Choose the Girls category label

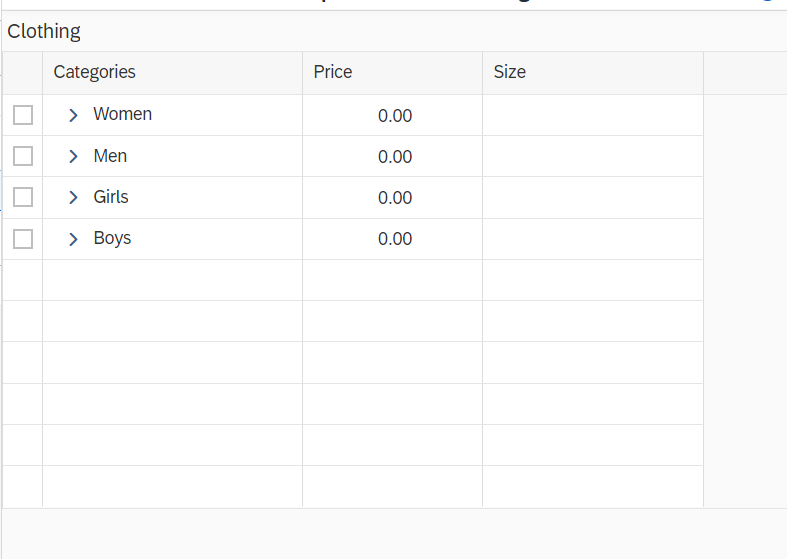(x=111, y=197)
